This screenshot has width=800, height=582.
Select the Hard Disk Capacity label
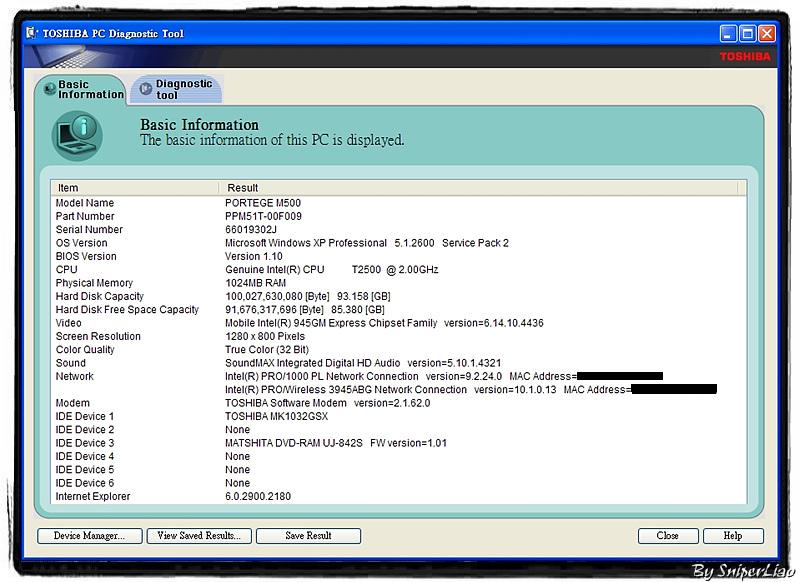[x=100, y=296]
